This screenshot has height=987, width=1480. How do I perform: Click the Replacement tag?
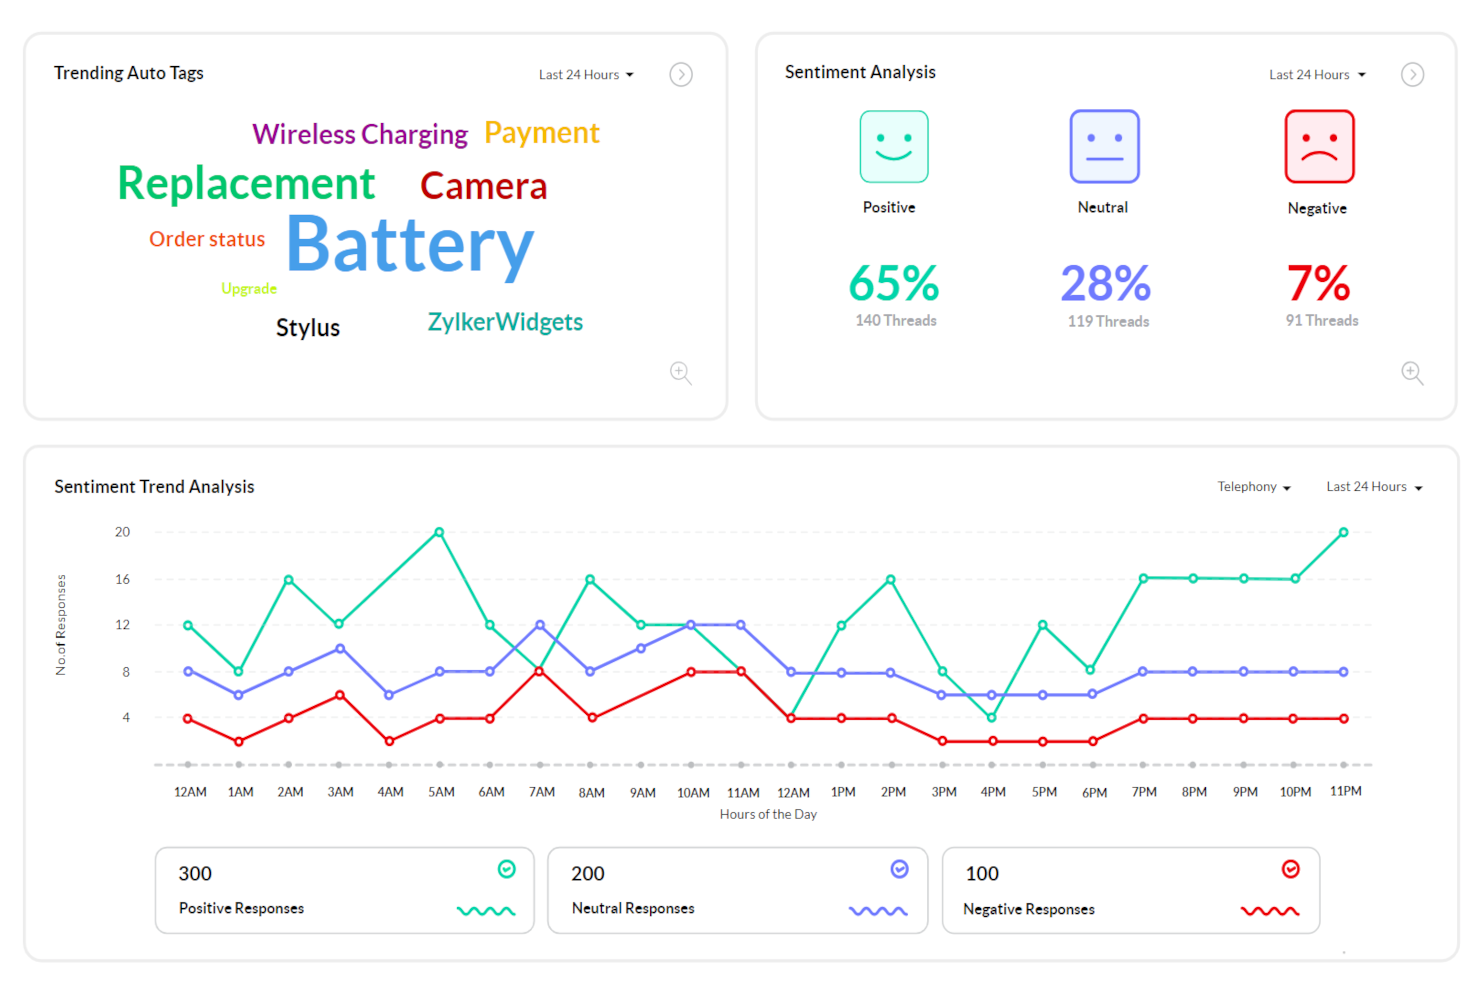(246, 183)
